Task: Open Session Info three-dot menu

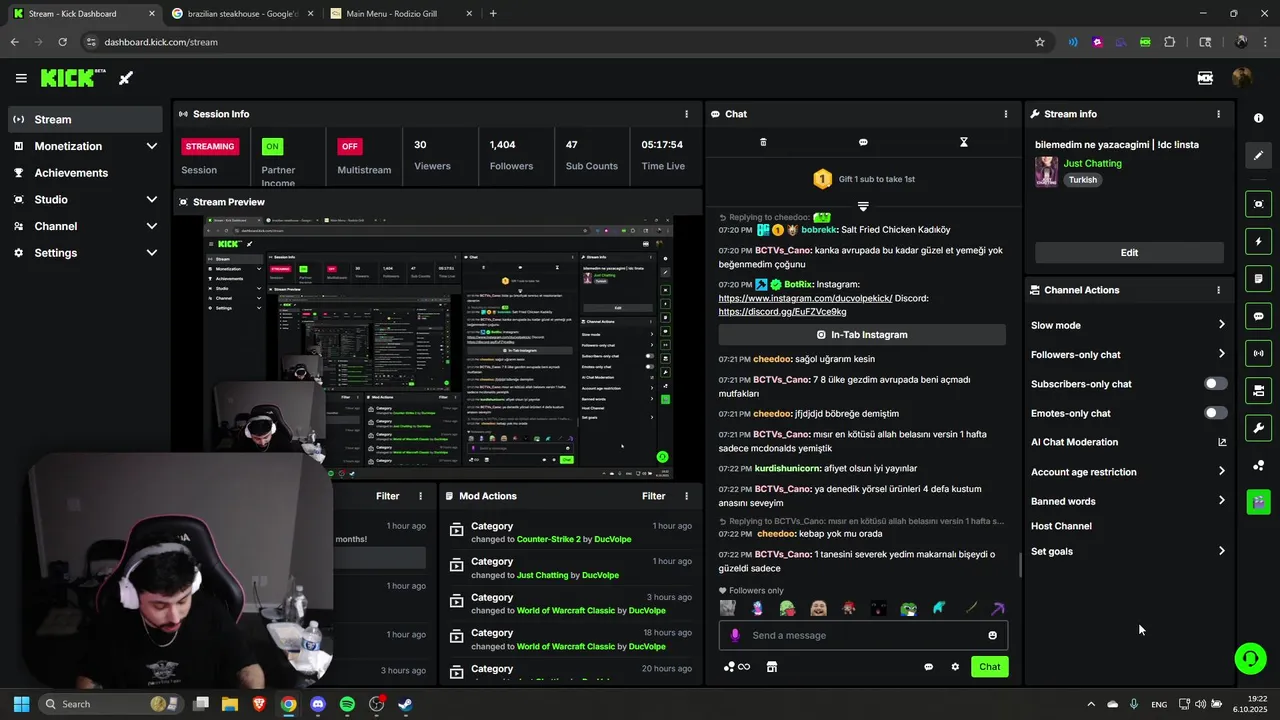Action: (686, 114)
